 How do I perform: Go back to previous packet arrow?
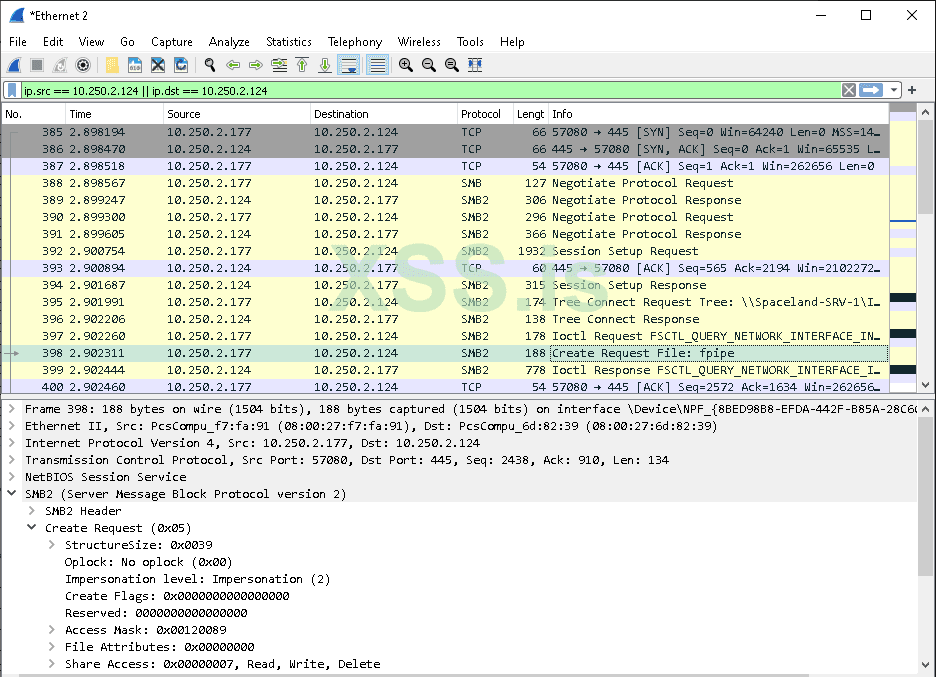(x=233, y=65)
